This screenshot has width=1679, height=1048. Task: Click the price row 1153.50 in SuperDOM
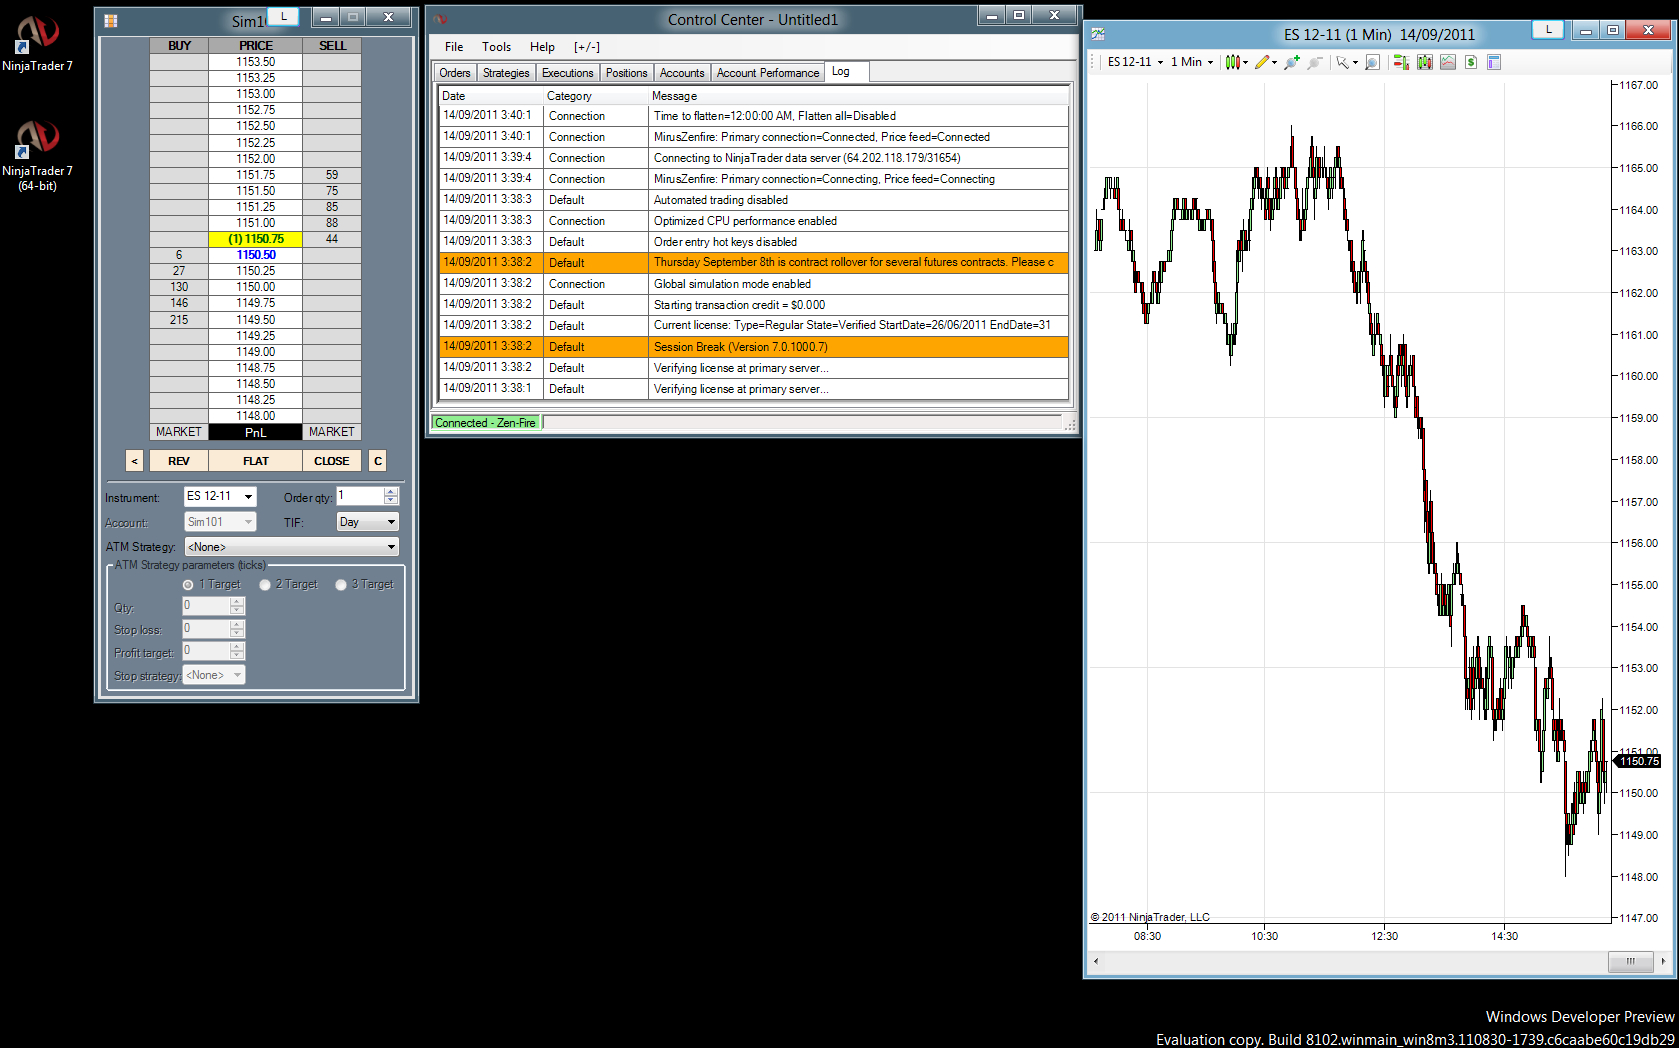point(256,62)
